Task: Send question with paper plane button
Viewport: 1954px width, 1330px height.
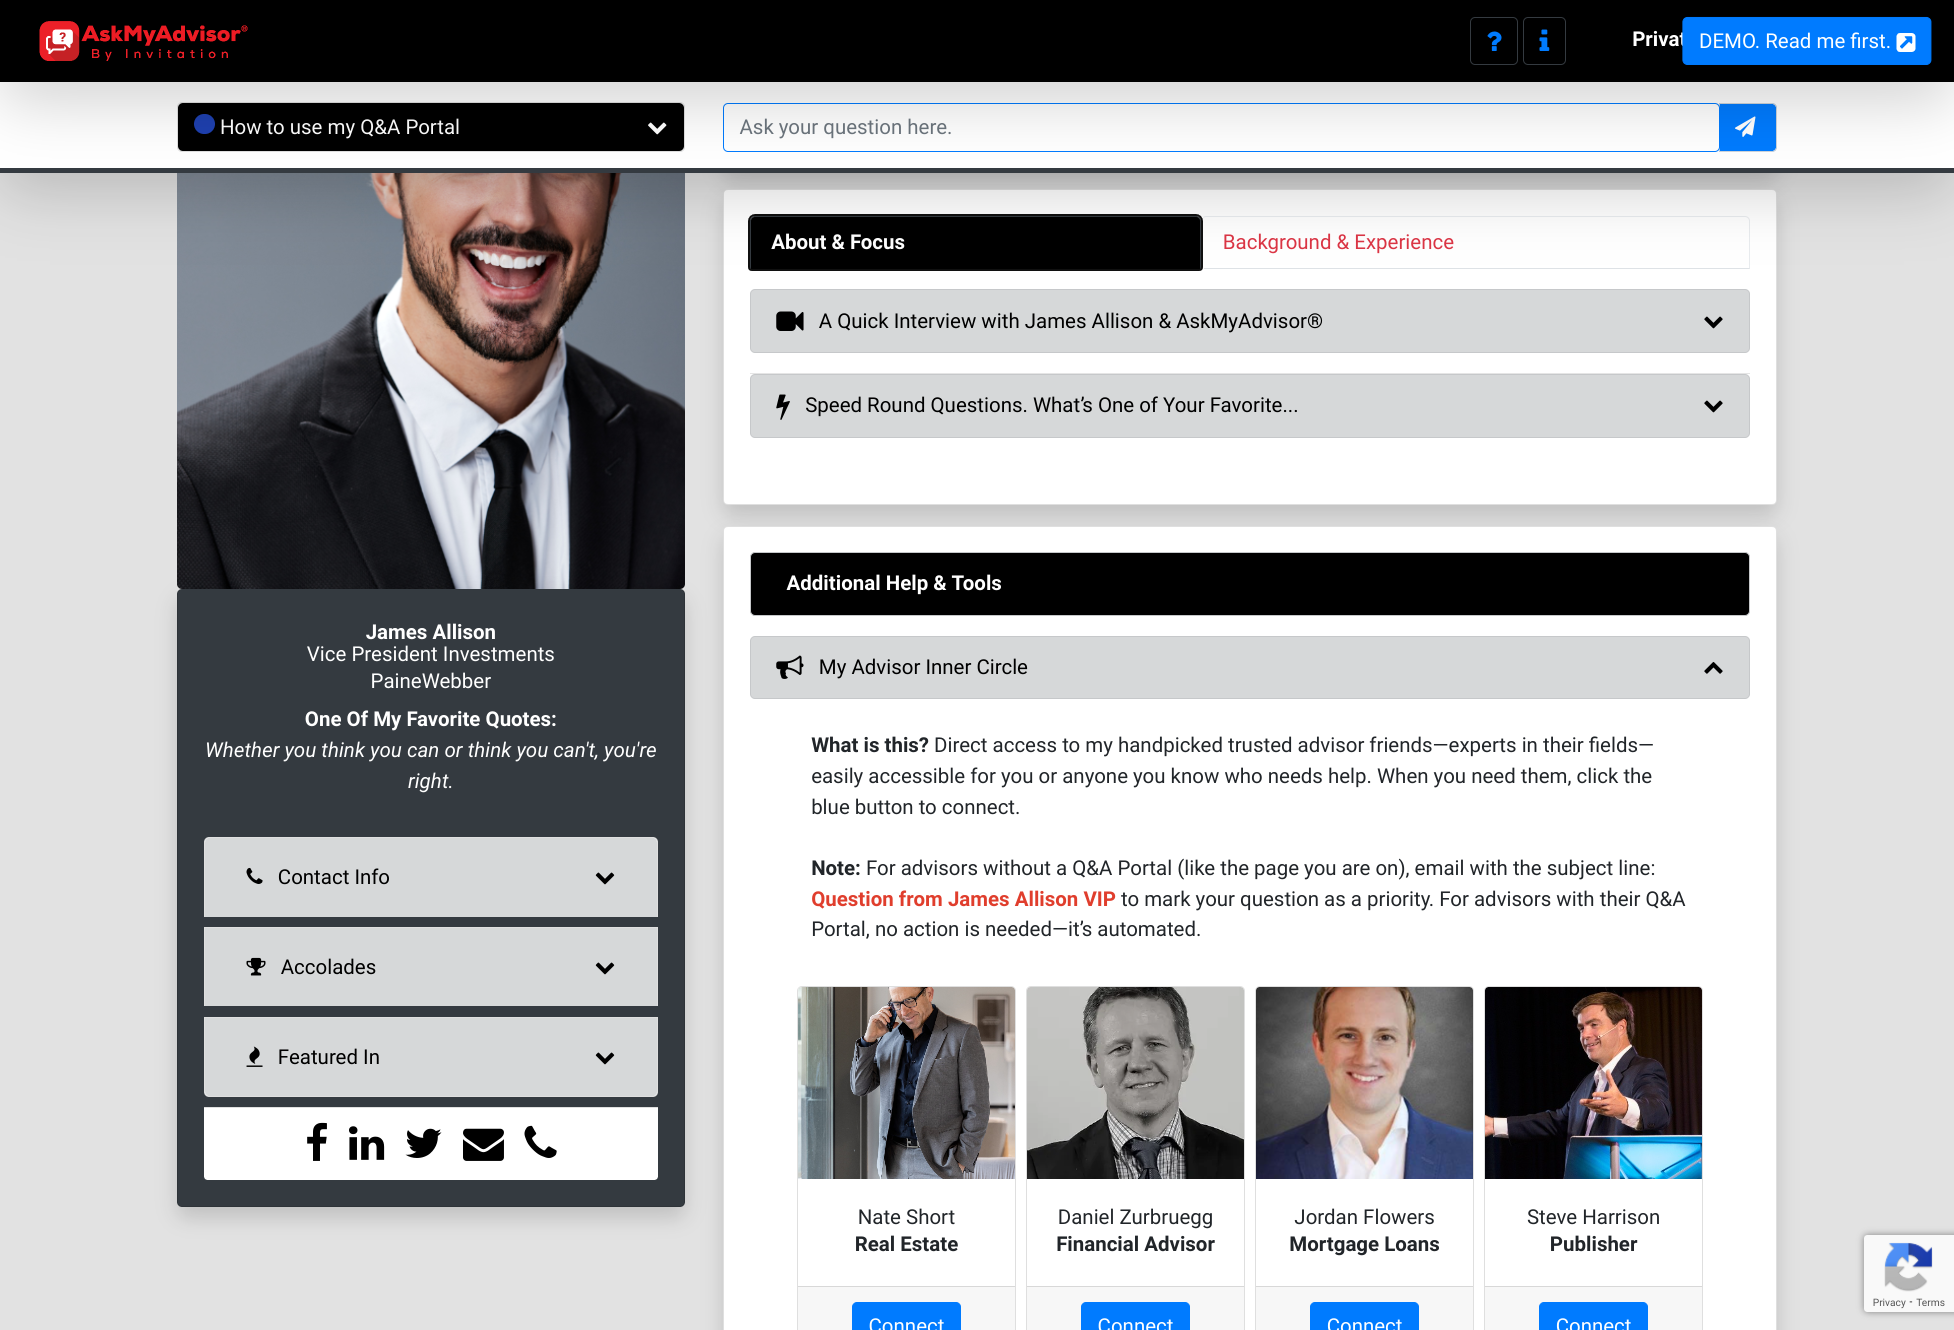Action: (1747, 127)
